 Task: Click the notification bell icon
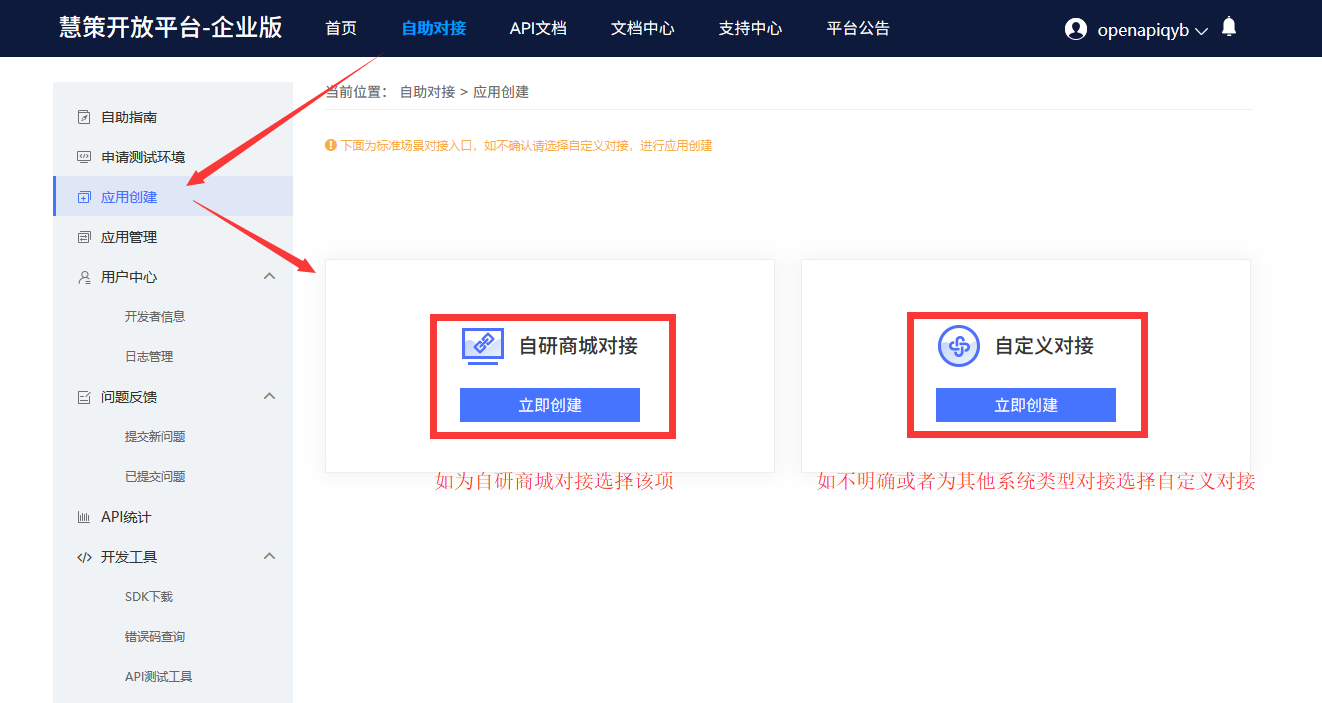tap(1229, 27)
